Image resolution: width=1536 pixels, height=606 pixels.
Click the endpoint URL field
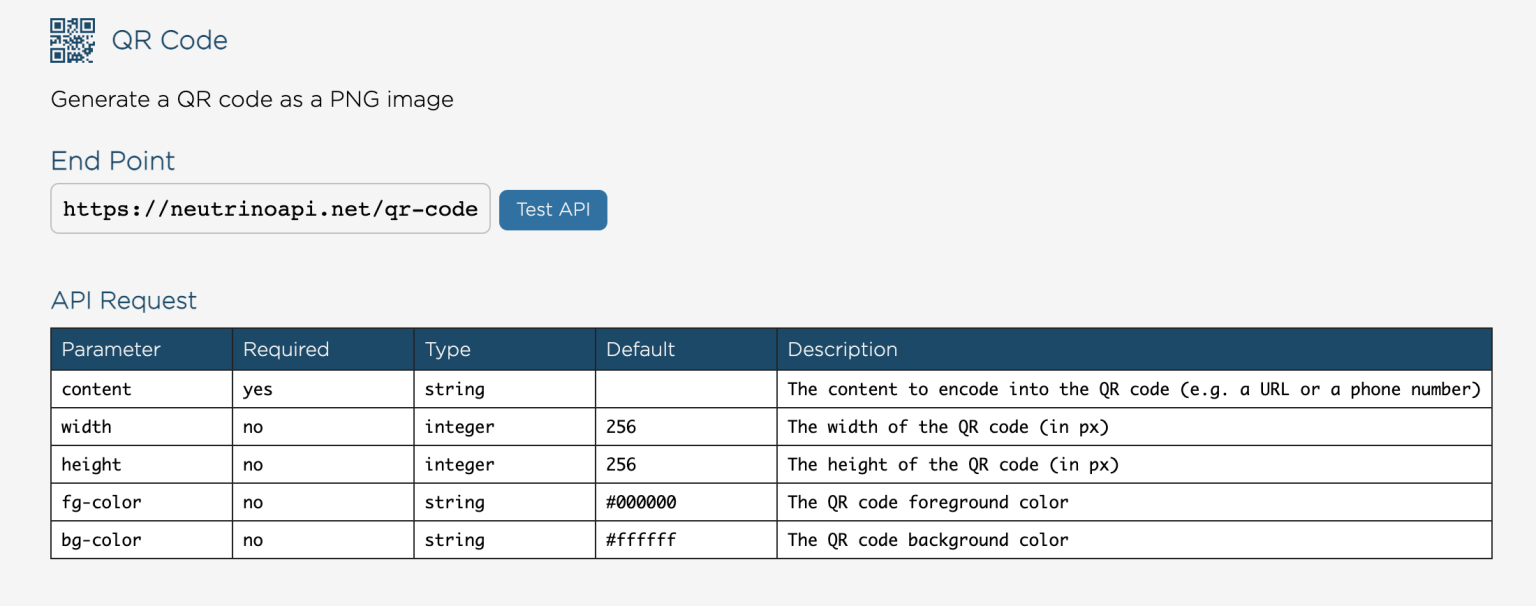tap(270, 209)
